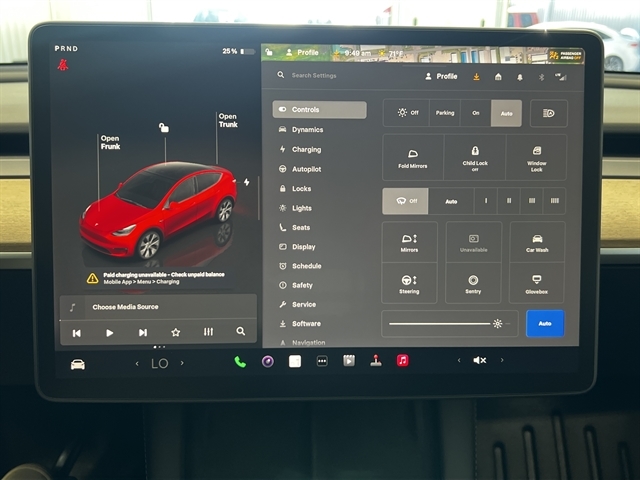
Task: Set exterior lights to Off
Action: 407,113
